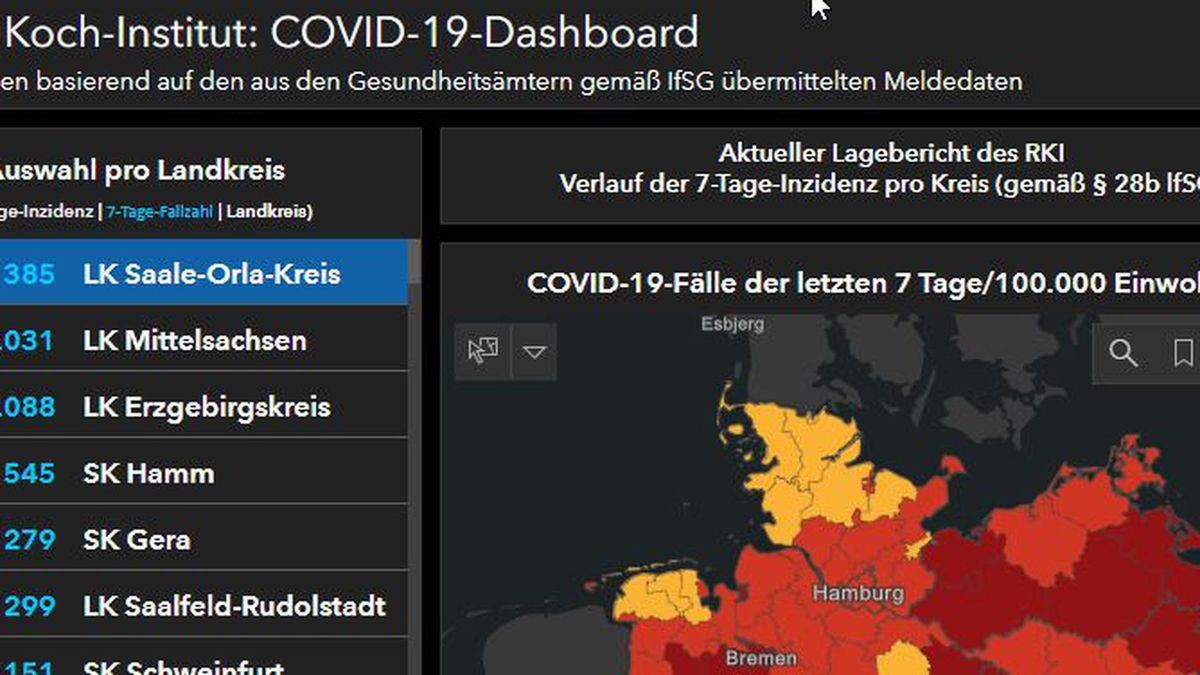
Task: Click the Hamburg label on the map
Action: click(x=858, y=594)
